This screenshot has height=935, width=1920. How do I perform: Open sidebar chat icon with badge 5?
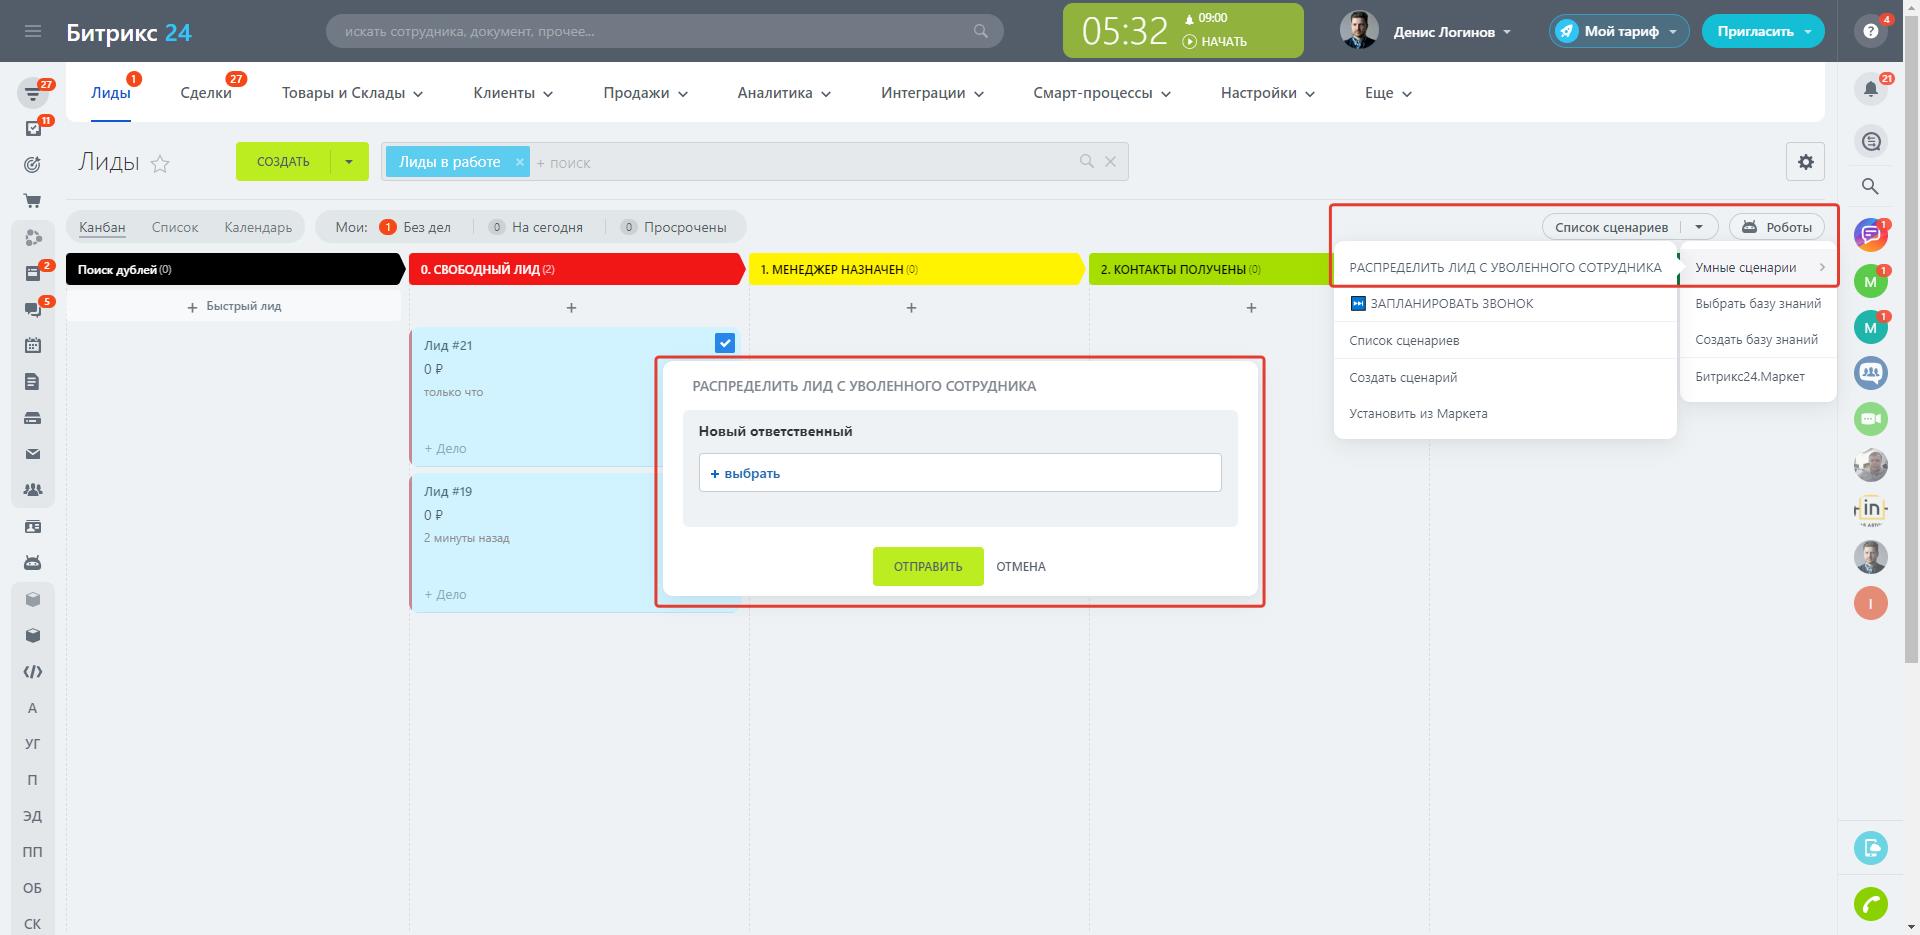pyautogui.click(x=32, y=309)
